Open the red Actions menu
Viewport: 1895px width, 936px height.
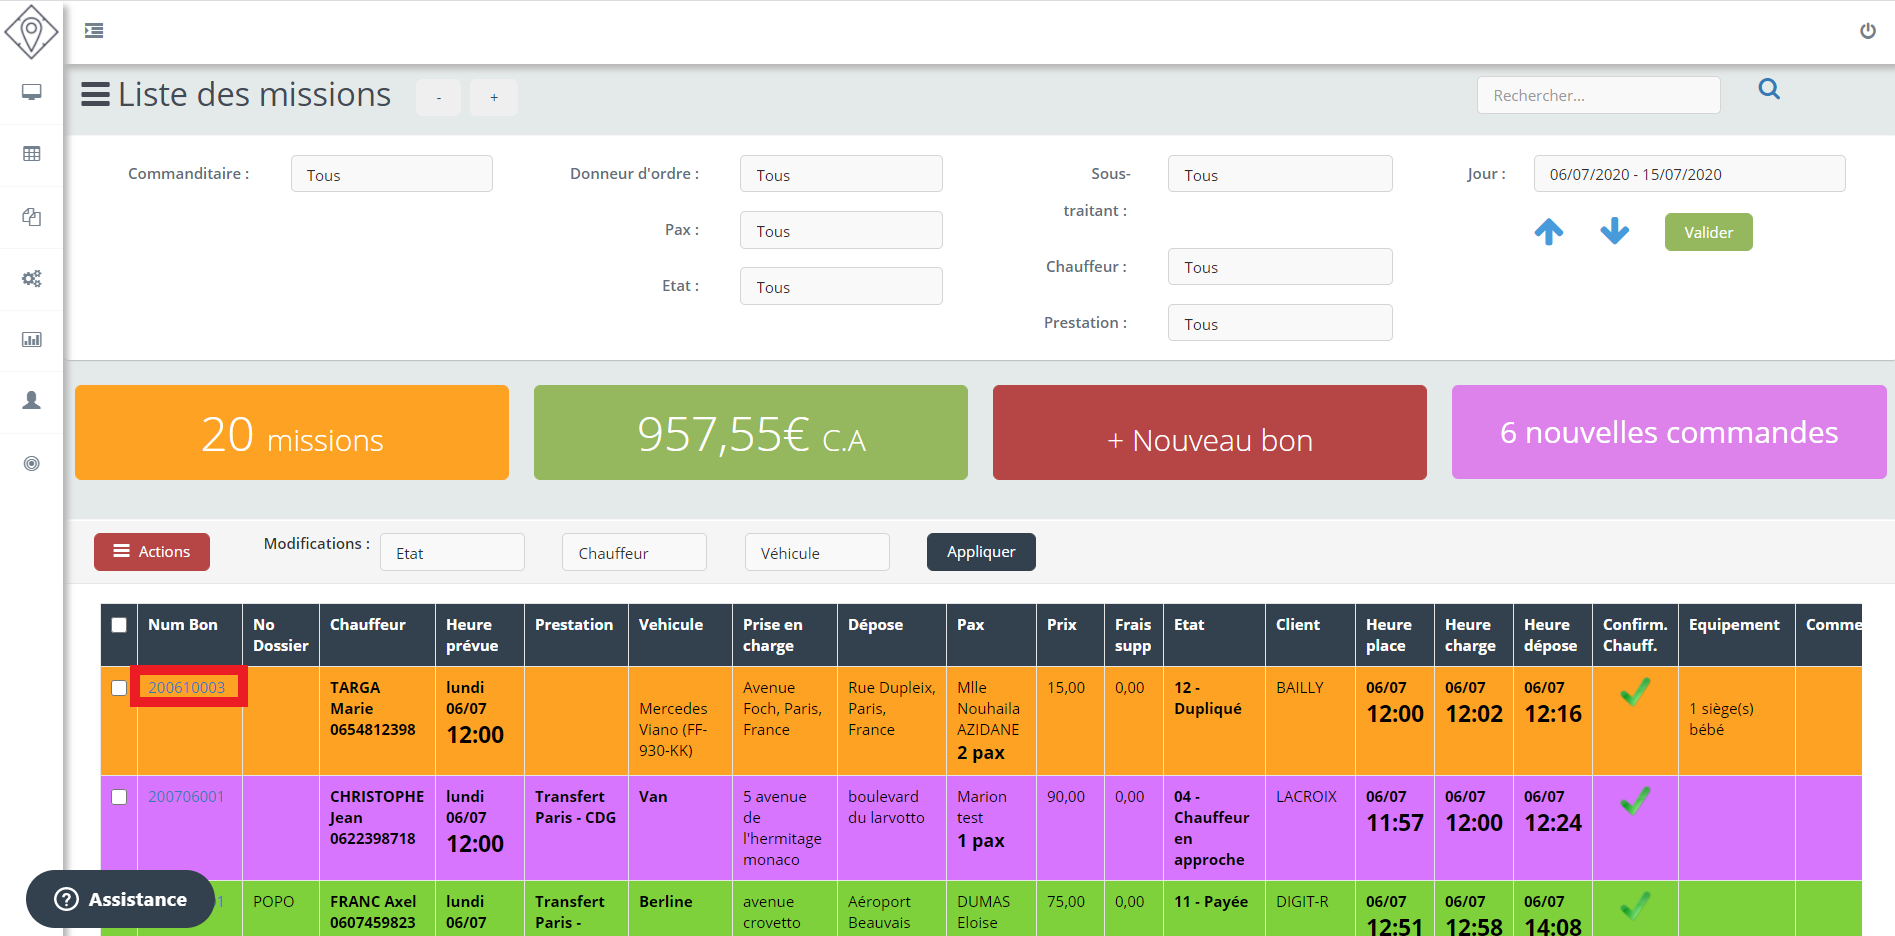[152, 552]
